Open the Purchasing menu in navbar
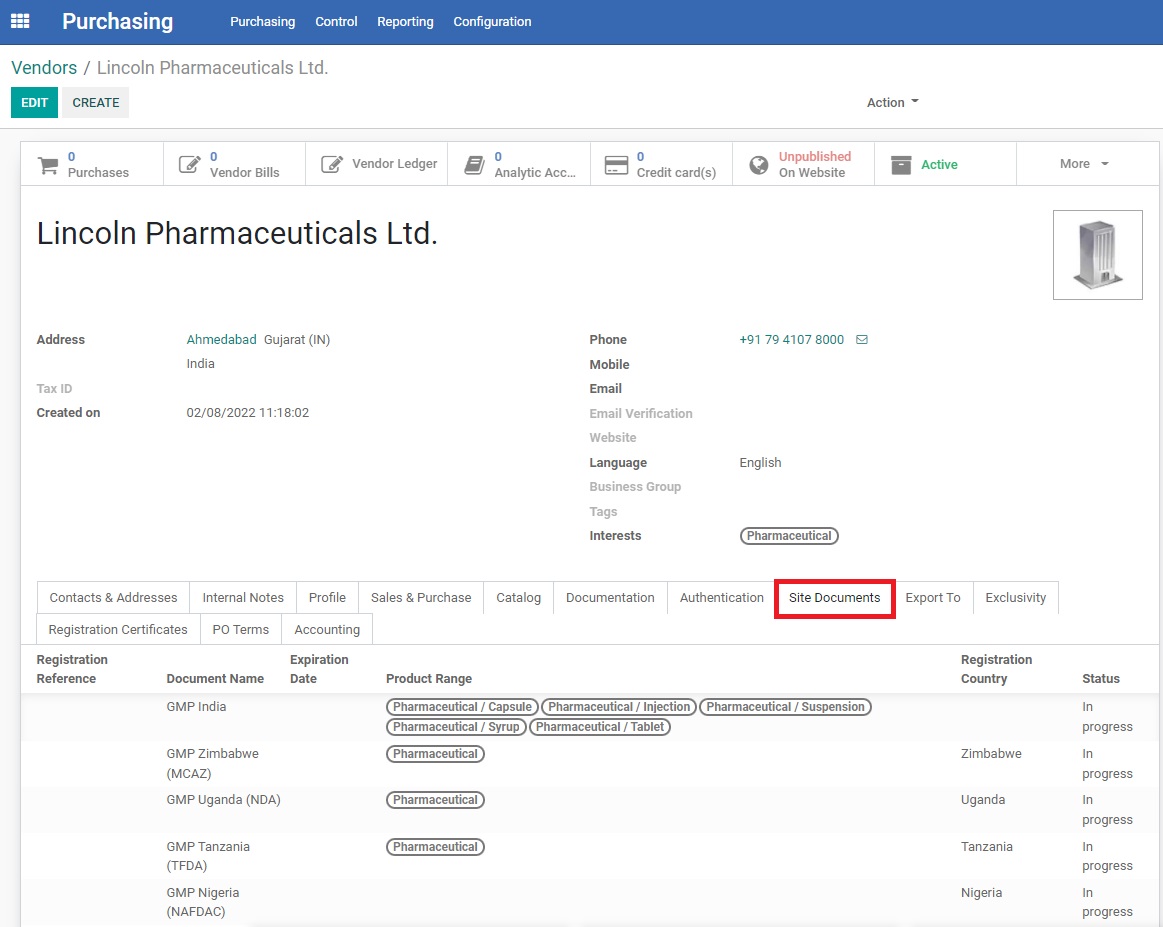This screenshot has width=1163, height=927. point(263,22)
